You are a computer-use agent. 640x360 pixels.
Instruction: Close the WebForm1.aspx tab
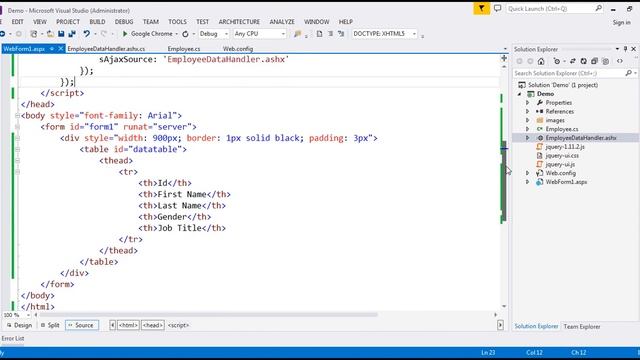[x=60, y=49]
